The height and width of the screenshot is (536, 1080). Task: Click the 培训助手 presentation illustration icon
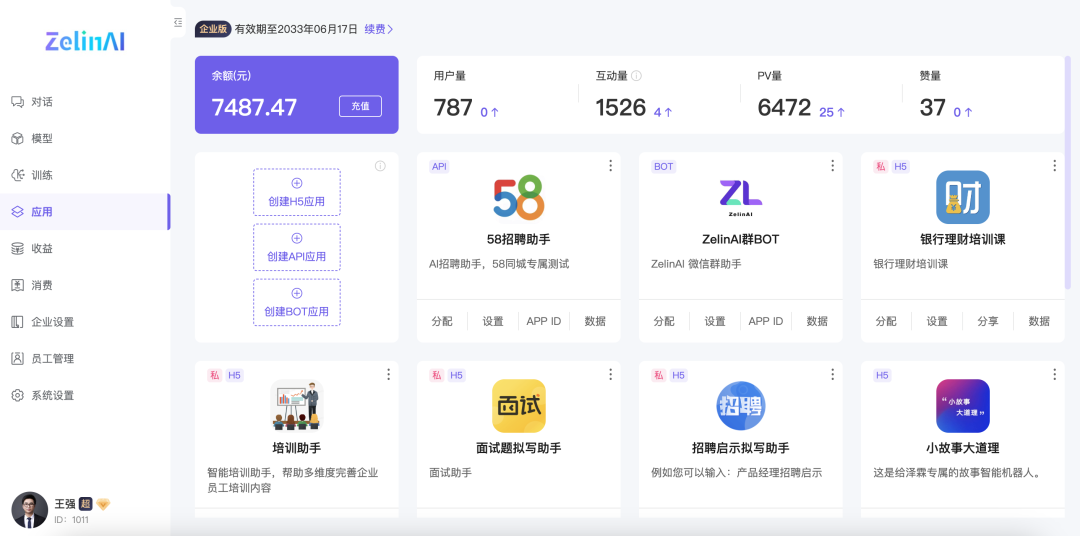point(297,406)
